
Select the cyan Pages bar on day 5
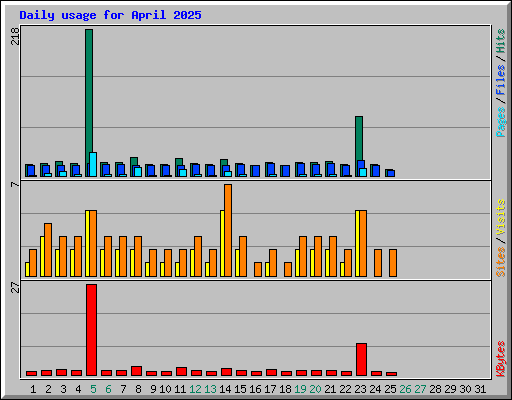[x=93, y=164]
